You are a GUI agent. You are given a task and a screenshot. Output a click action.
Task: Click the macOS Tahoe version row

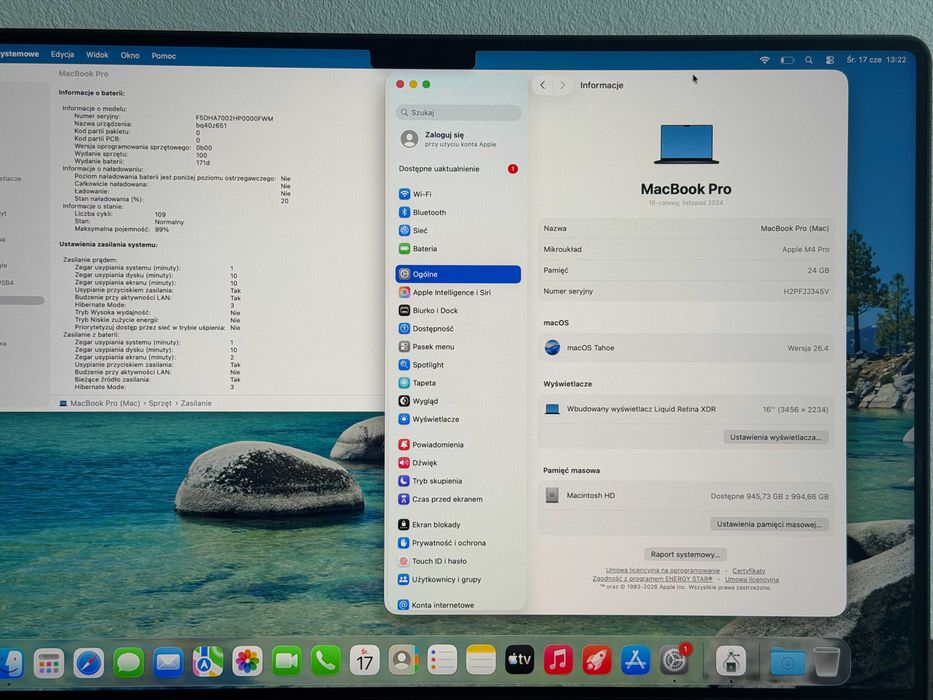point(685,348)
